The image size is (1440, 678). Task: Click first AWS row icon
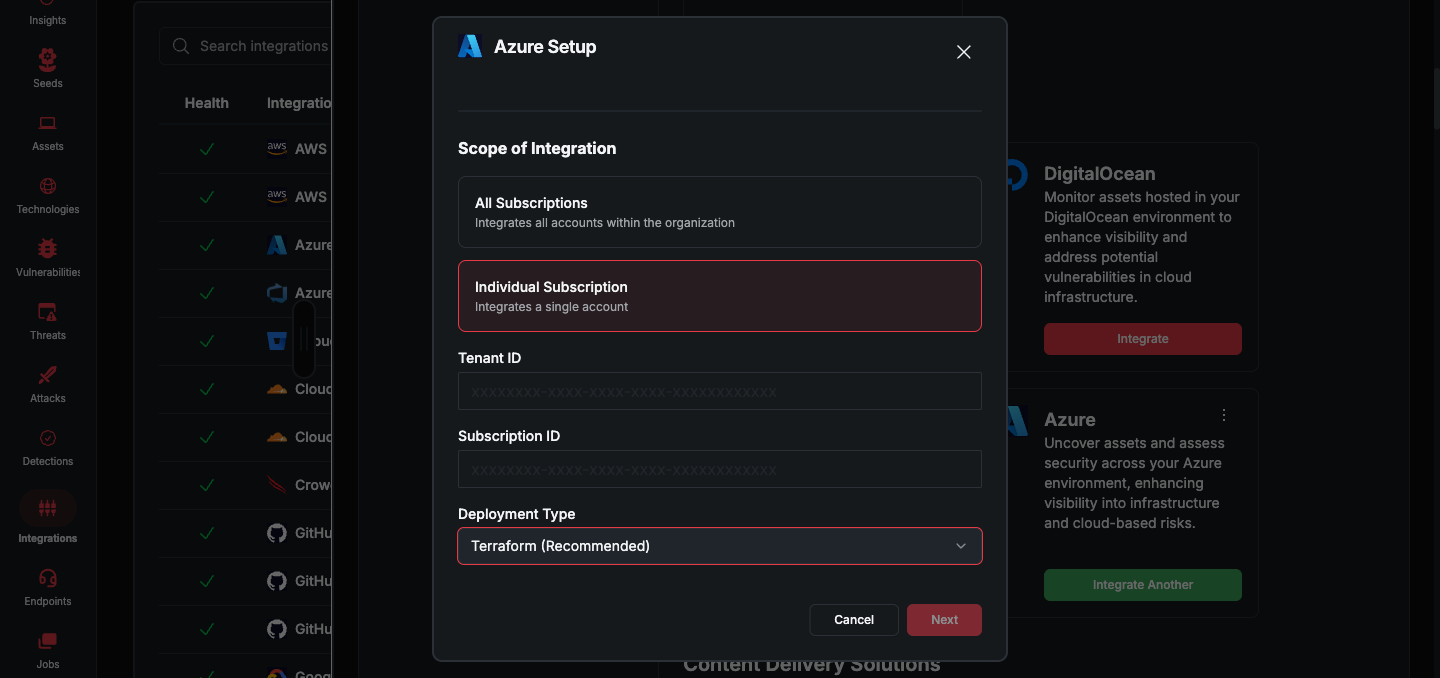coord(277,148)
